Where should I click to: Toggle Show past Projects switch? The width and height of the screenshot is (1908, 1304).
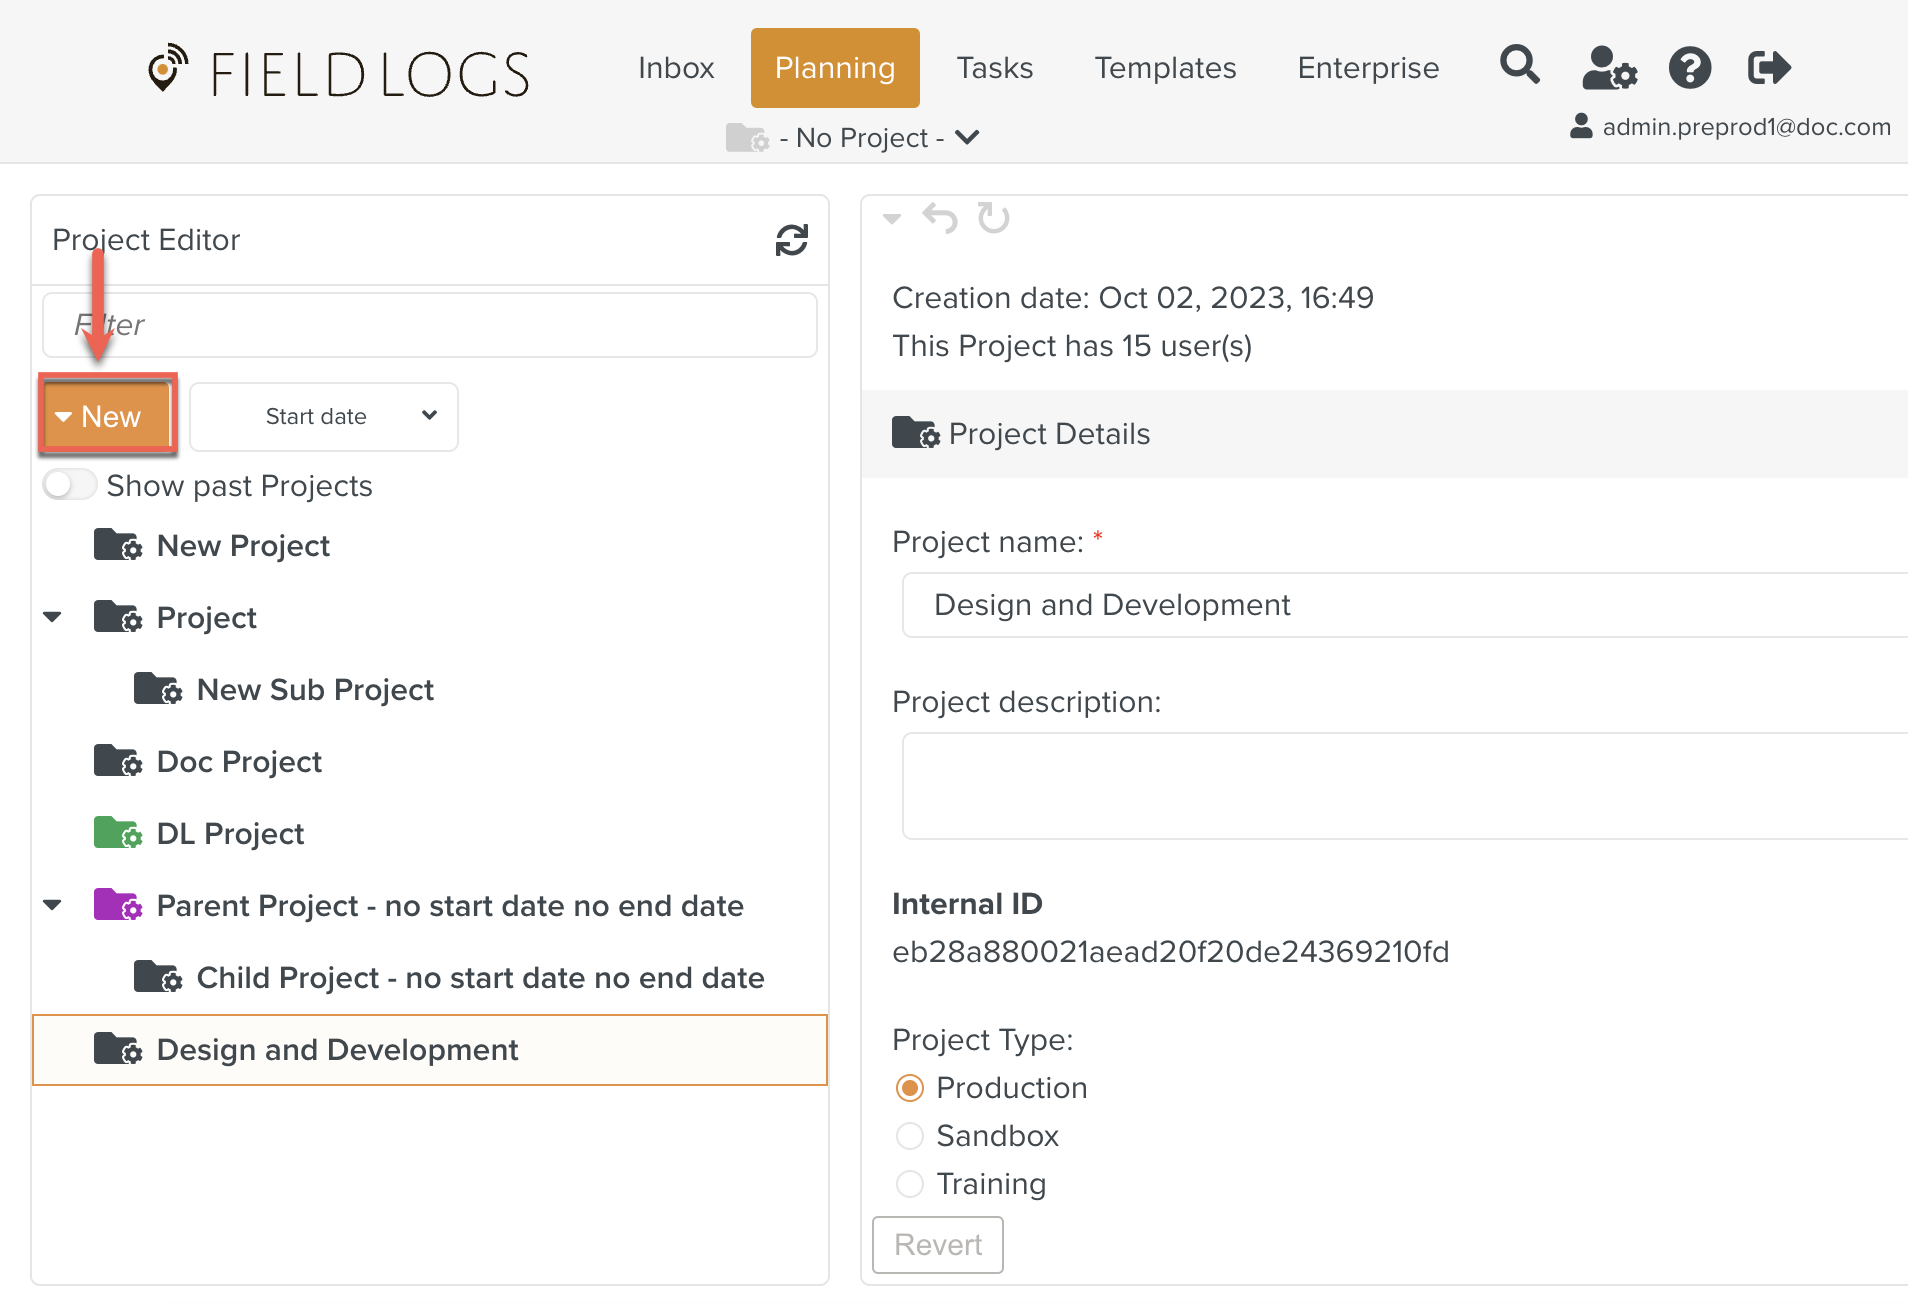click(70, 485)
